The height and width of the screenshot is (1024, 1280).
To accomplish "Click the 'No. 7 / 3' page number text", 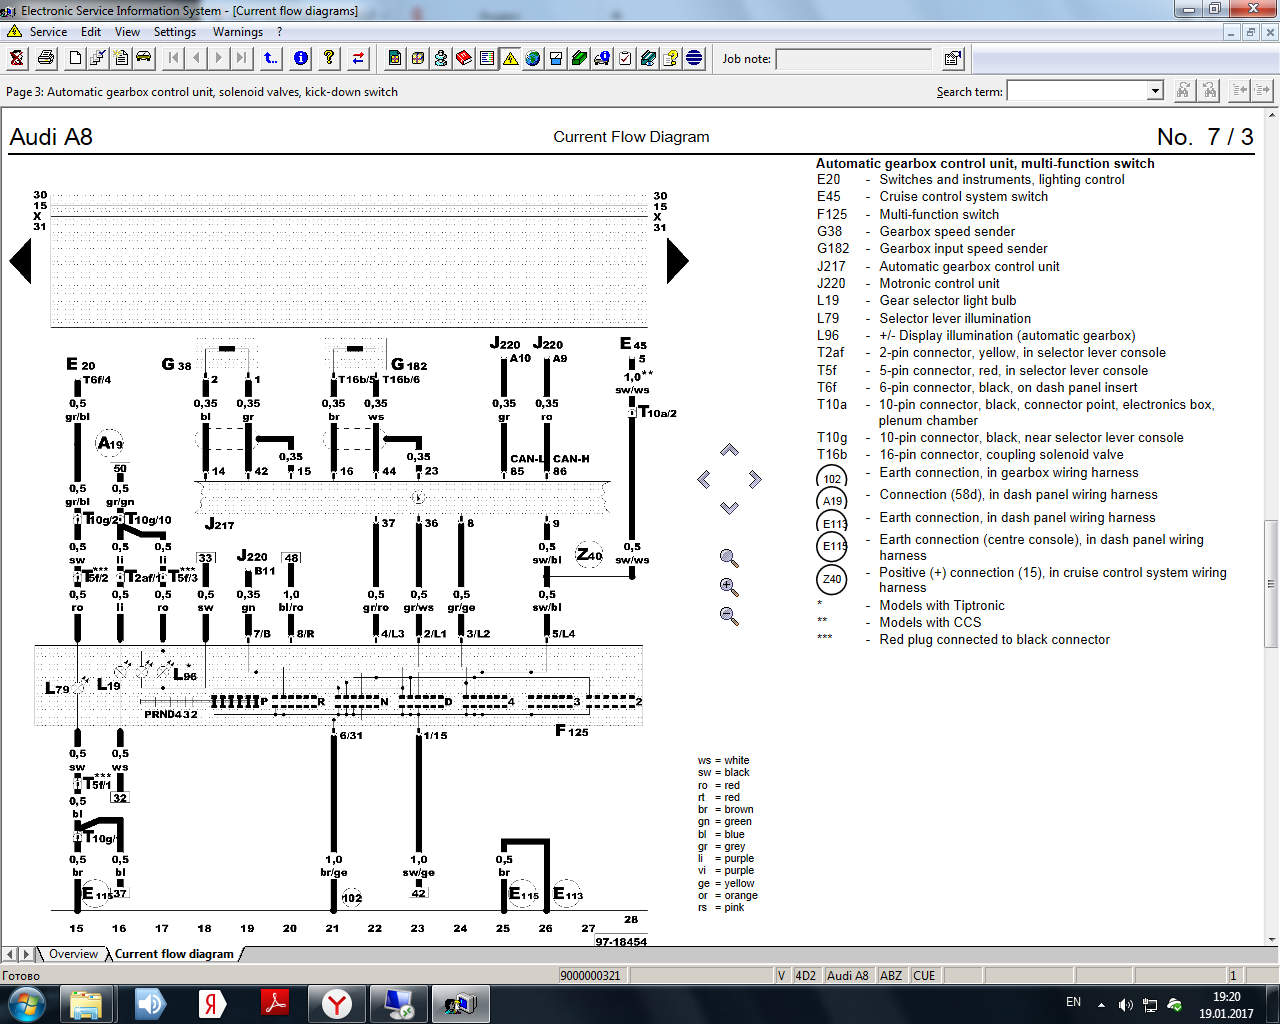I will [1205, 137].
